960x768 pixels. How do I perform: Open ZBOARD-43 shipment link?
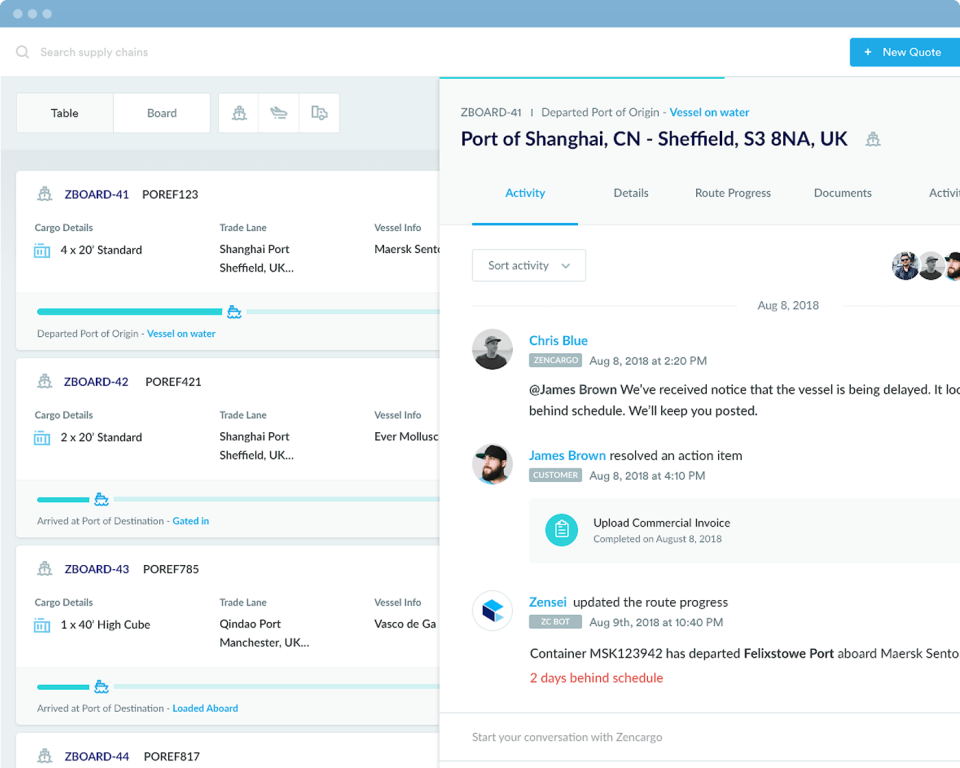(x=97, y=569)
